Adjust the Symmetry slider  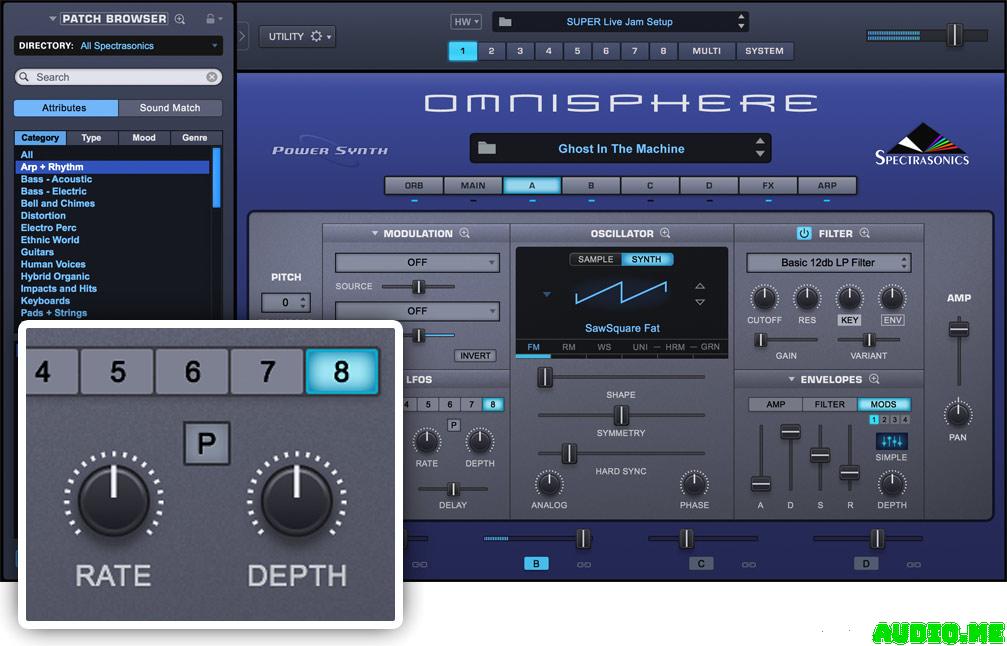click(x=621, y=415)
